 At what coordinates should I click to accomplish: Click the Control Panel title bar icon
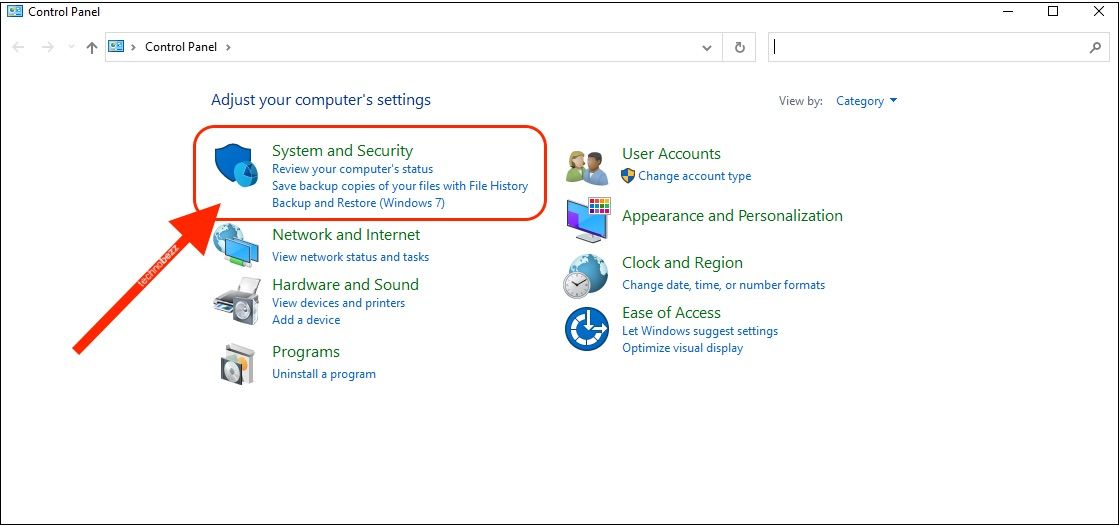pos(14,11)
